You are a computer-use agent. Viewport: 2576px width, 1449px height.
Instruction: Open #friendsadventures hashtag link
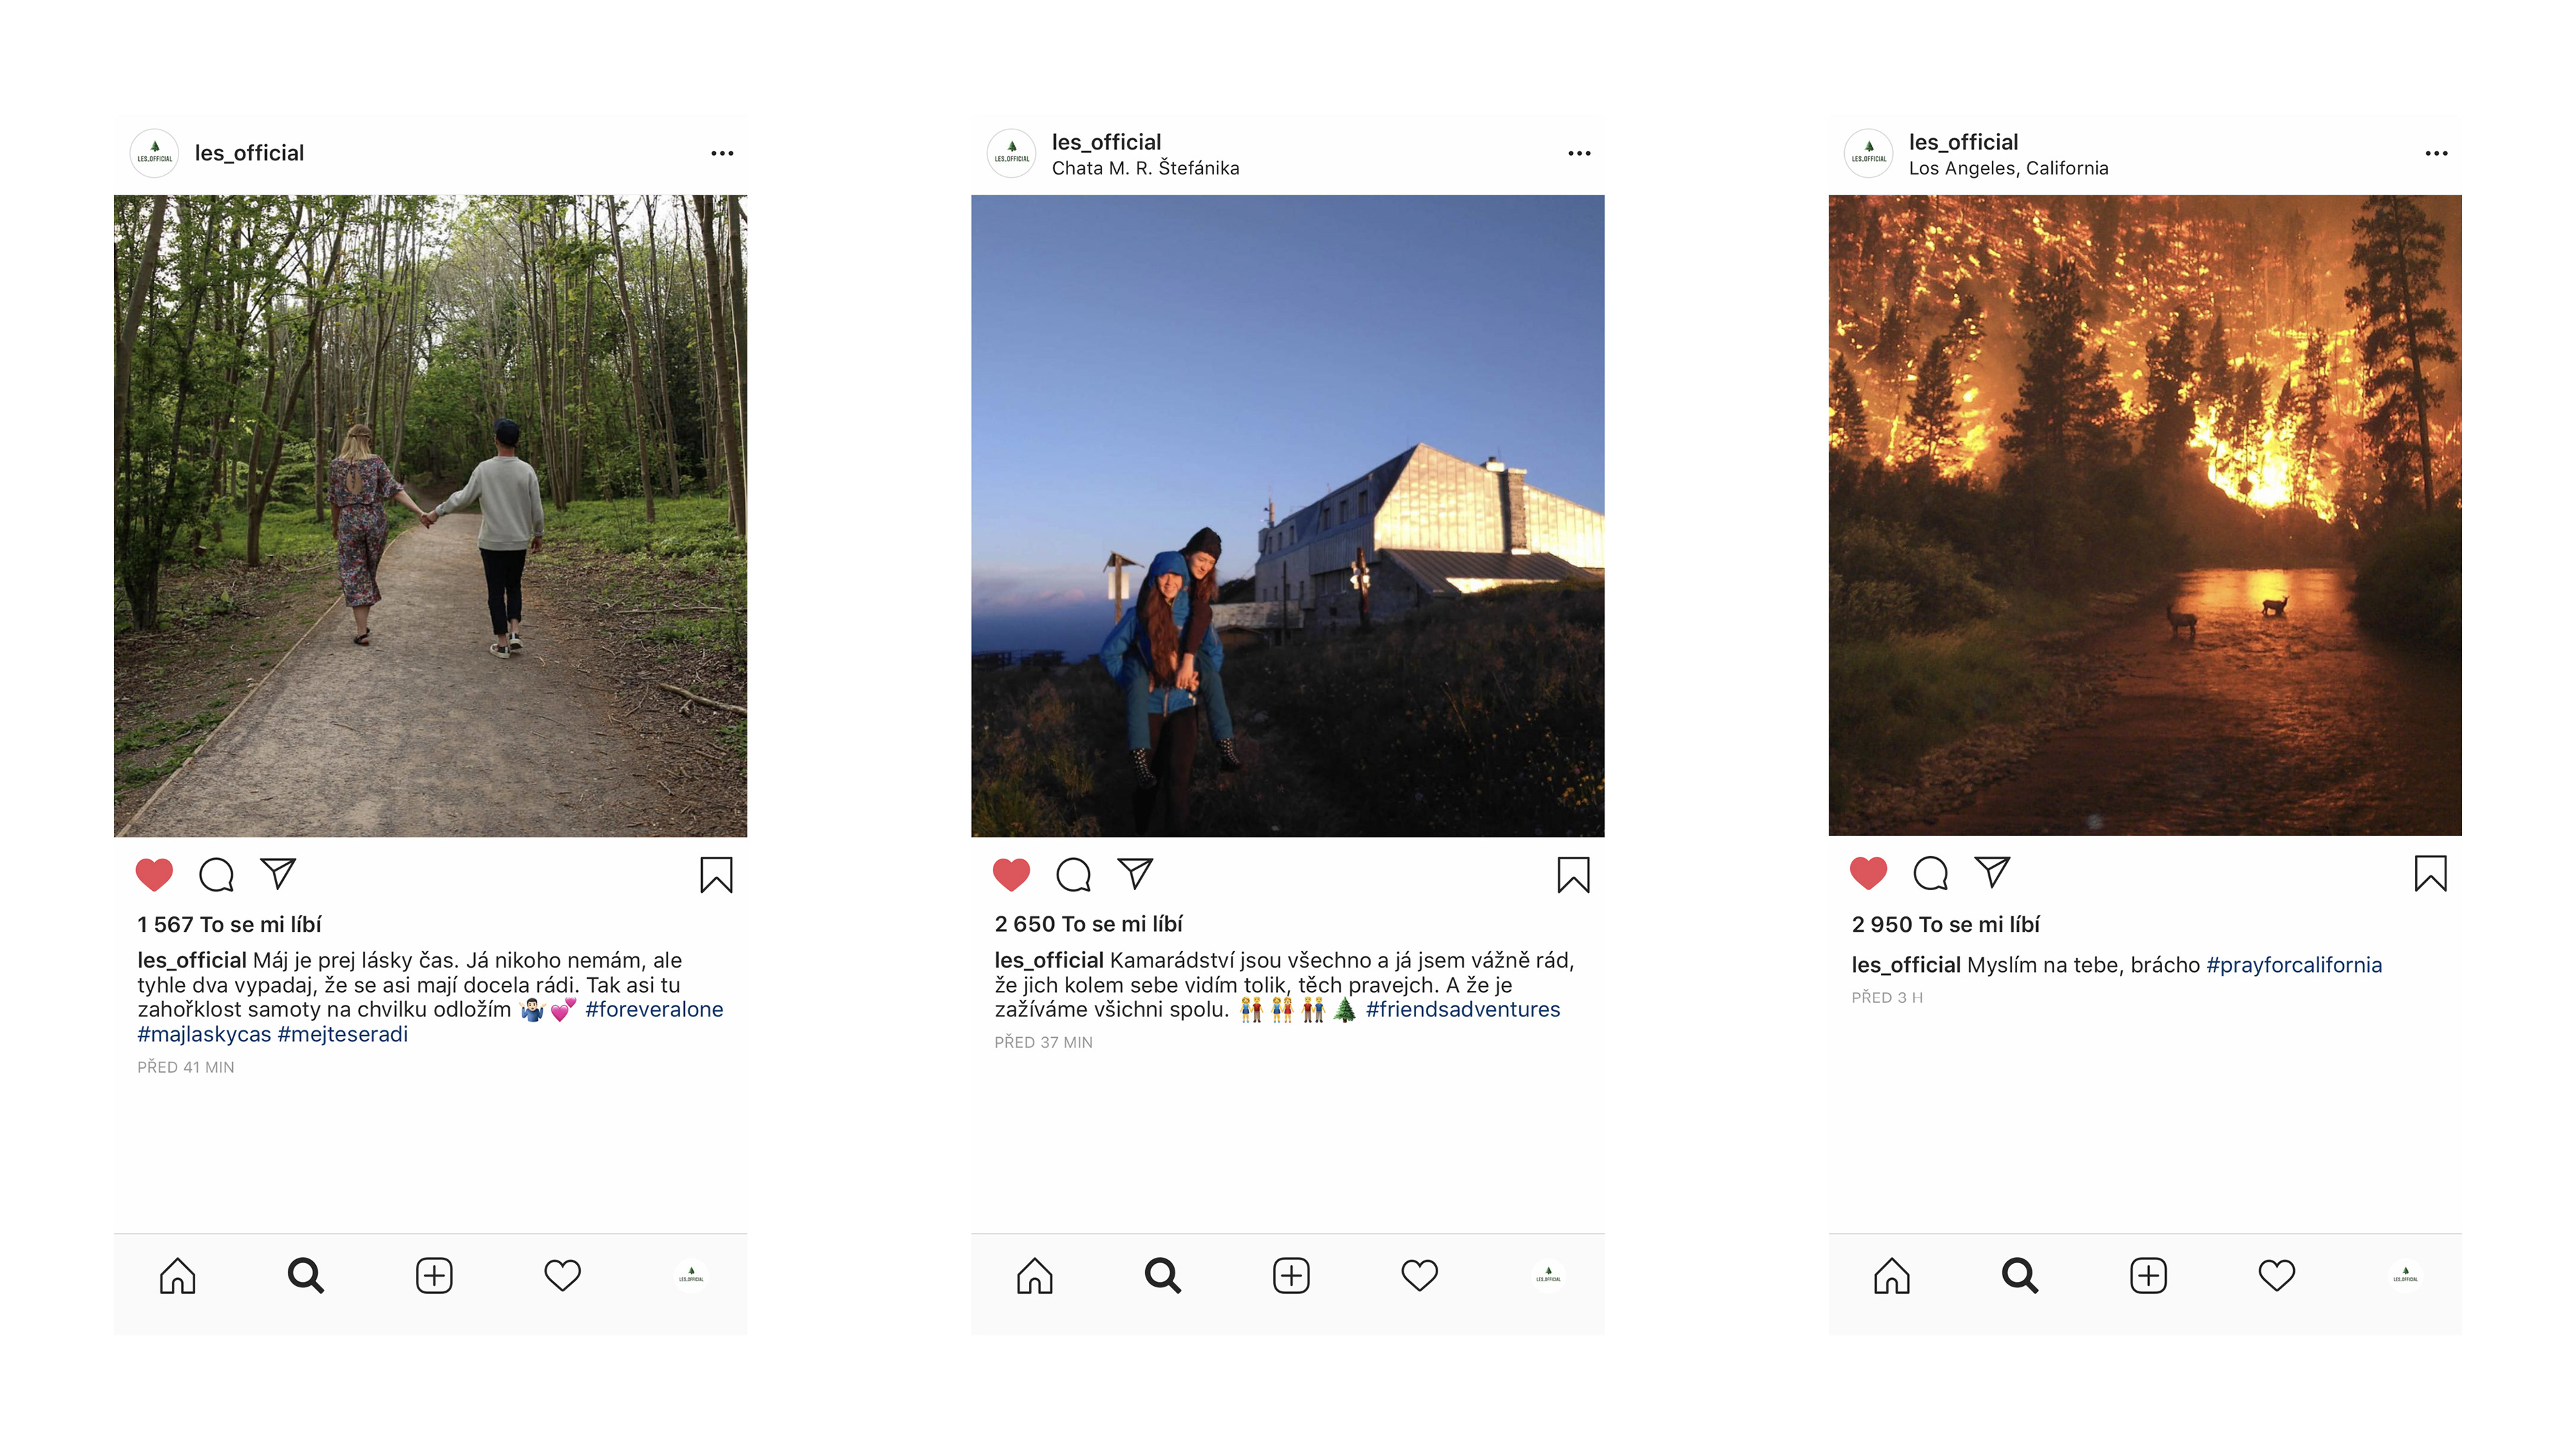(1463, 1009)
